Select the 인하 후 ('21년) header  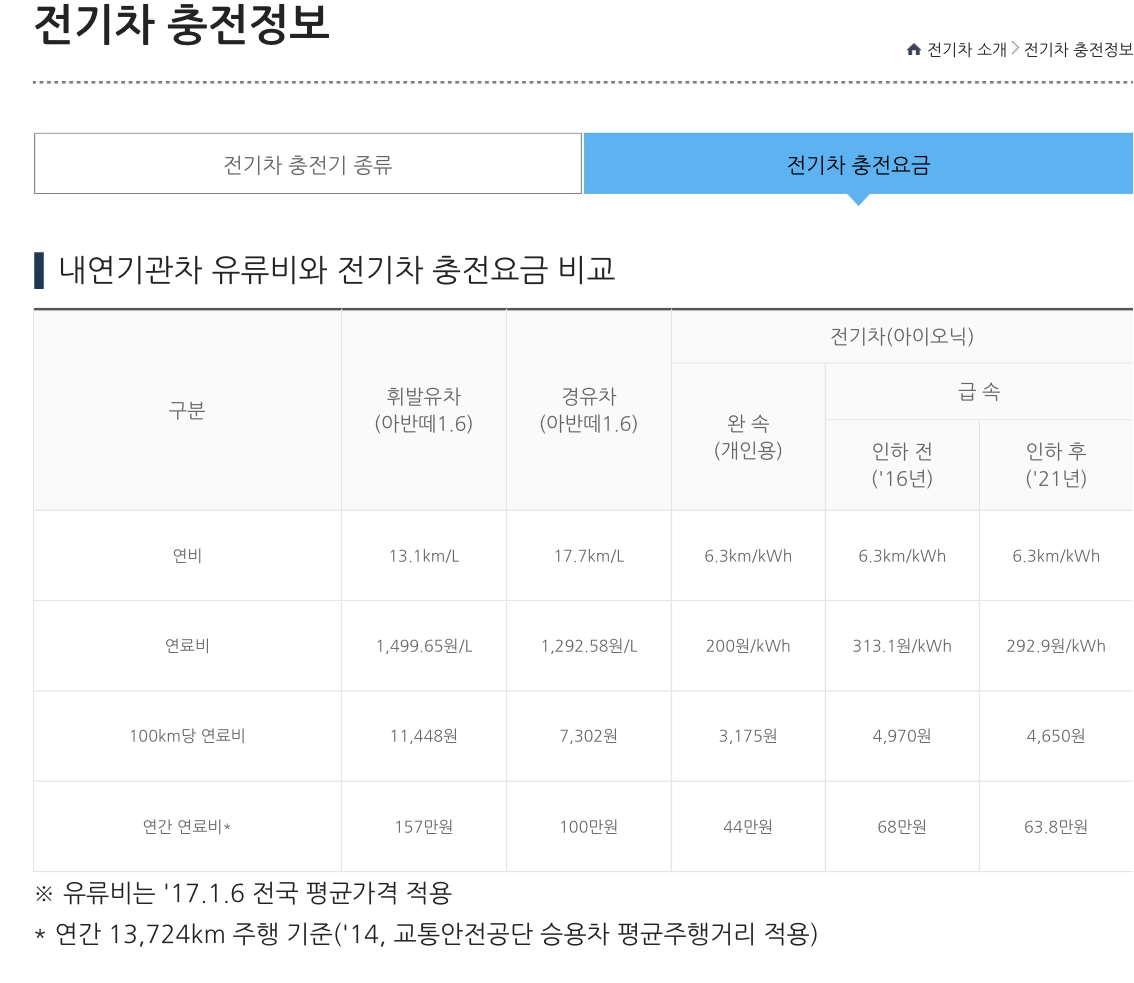tap(1056, 465)
